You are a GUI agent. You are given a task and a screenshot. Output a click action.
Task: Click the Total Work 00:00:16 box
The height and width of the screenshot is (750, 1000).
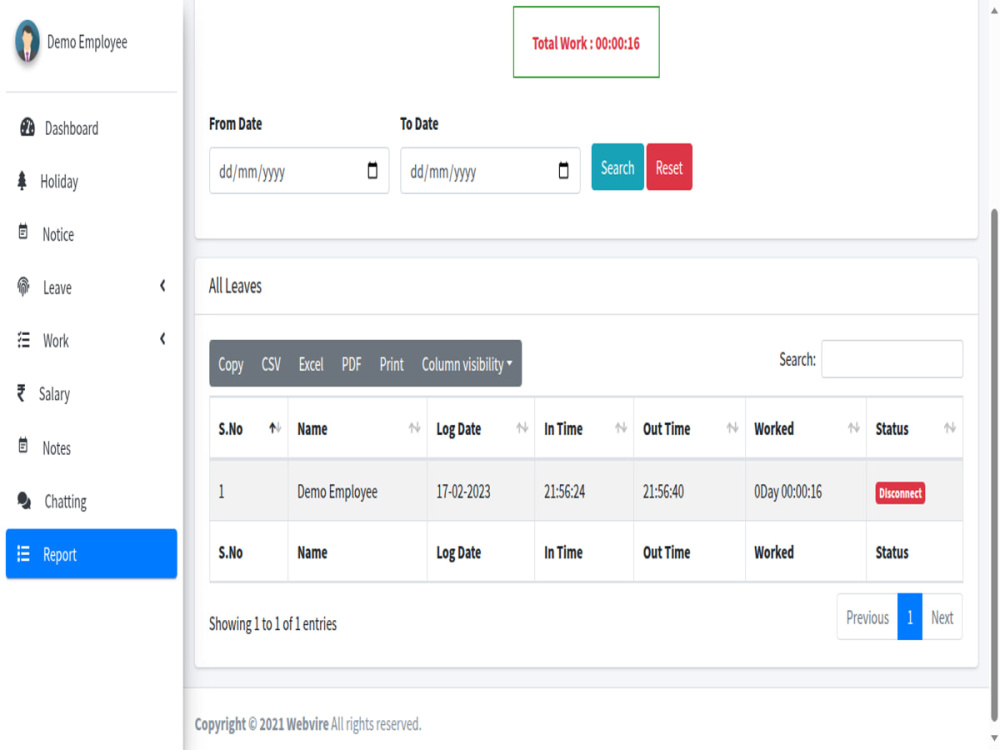pyautogui.click(x=586, y=42)
